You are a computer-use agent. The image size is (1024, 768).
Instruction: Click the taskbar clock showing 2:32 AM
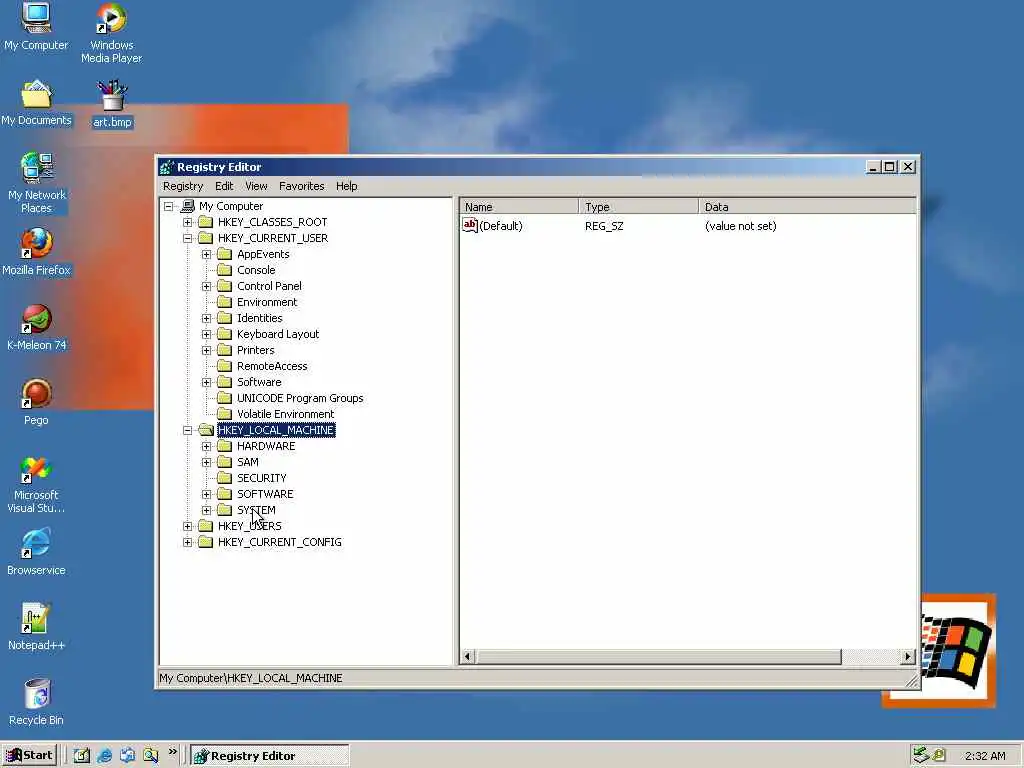point(985,756)
